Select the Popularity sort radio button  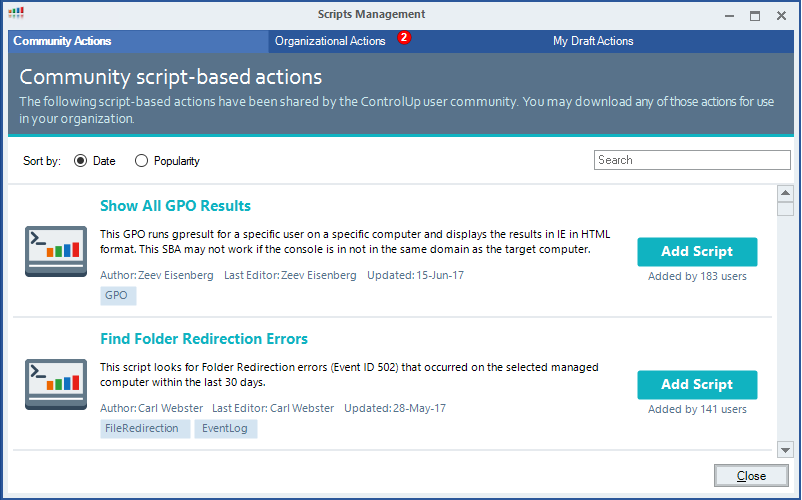[141, 161]
